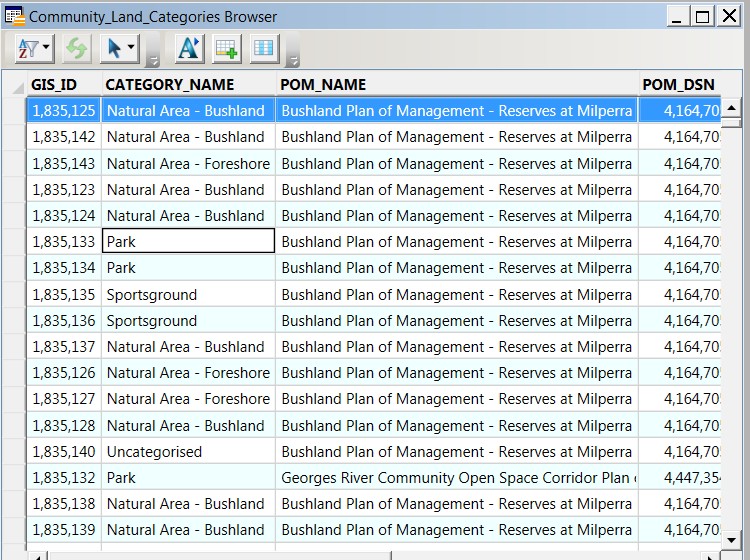The height and width of the screenshot is (560, 750).
Task: Open the Sort/Filter A-Z toolbar button
Action: click(x=33, y=48)
